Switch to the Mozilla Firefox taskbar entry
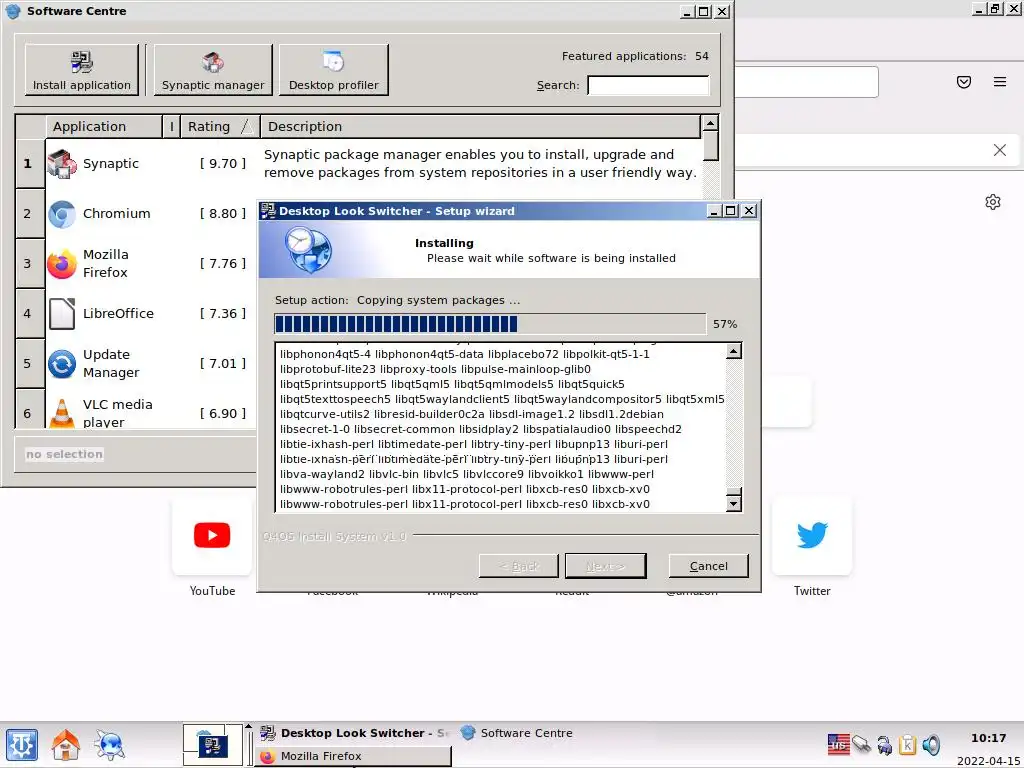Image resolution: width=1024 pixels, height=768 pixels. (x=354, y=756)
